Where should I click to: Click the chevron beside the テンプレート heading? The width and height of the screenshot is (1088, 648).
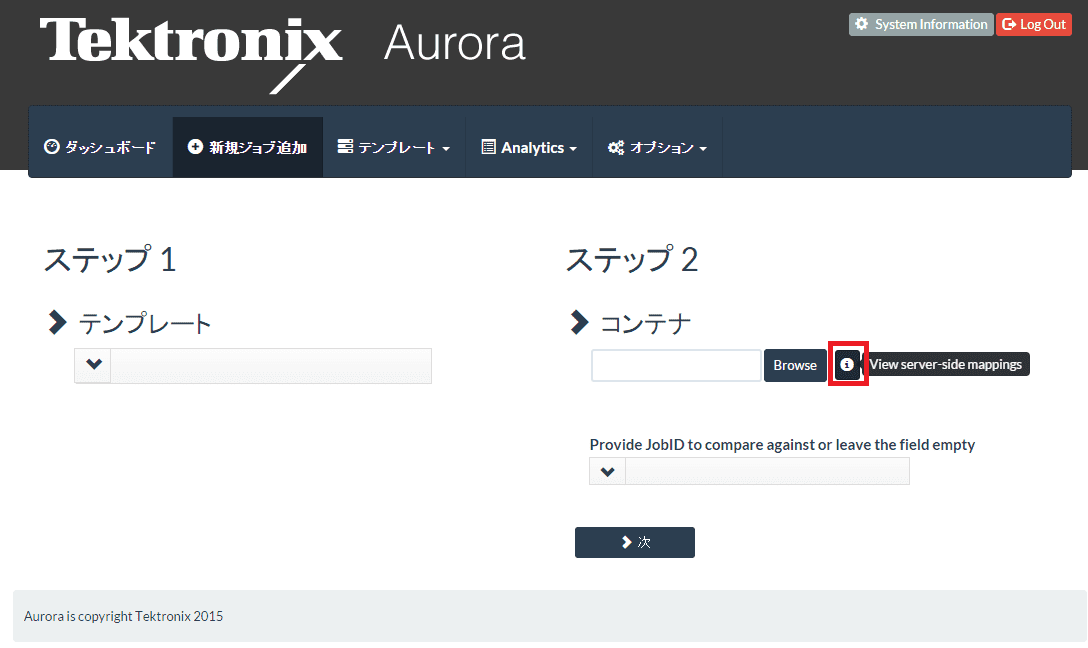point(57,323)
